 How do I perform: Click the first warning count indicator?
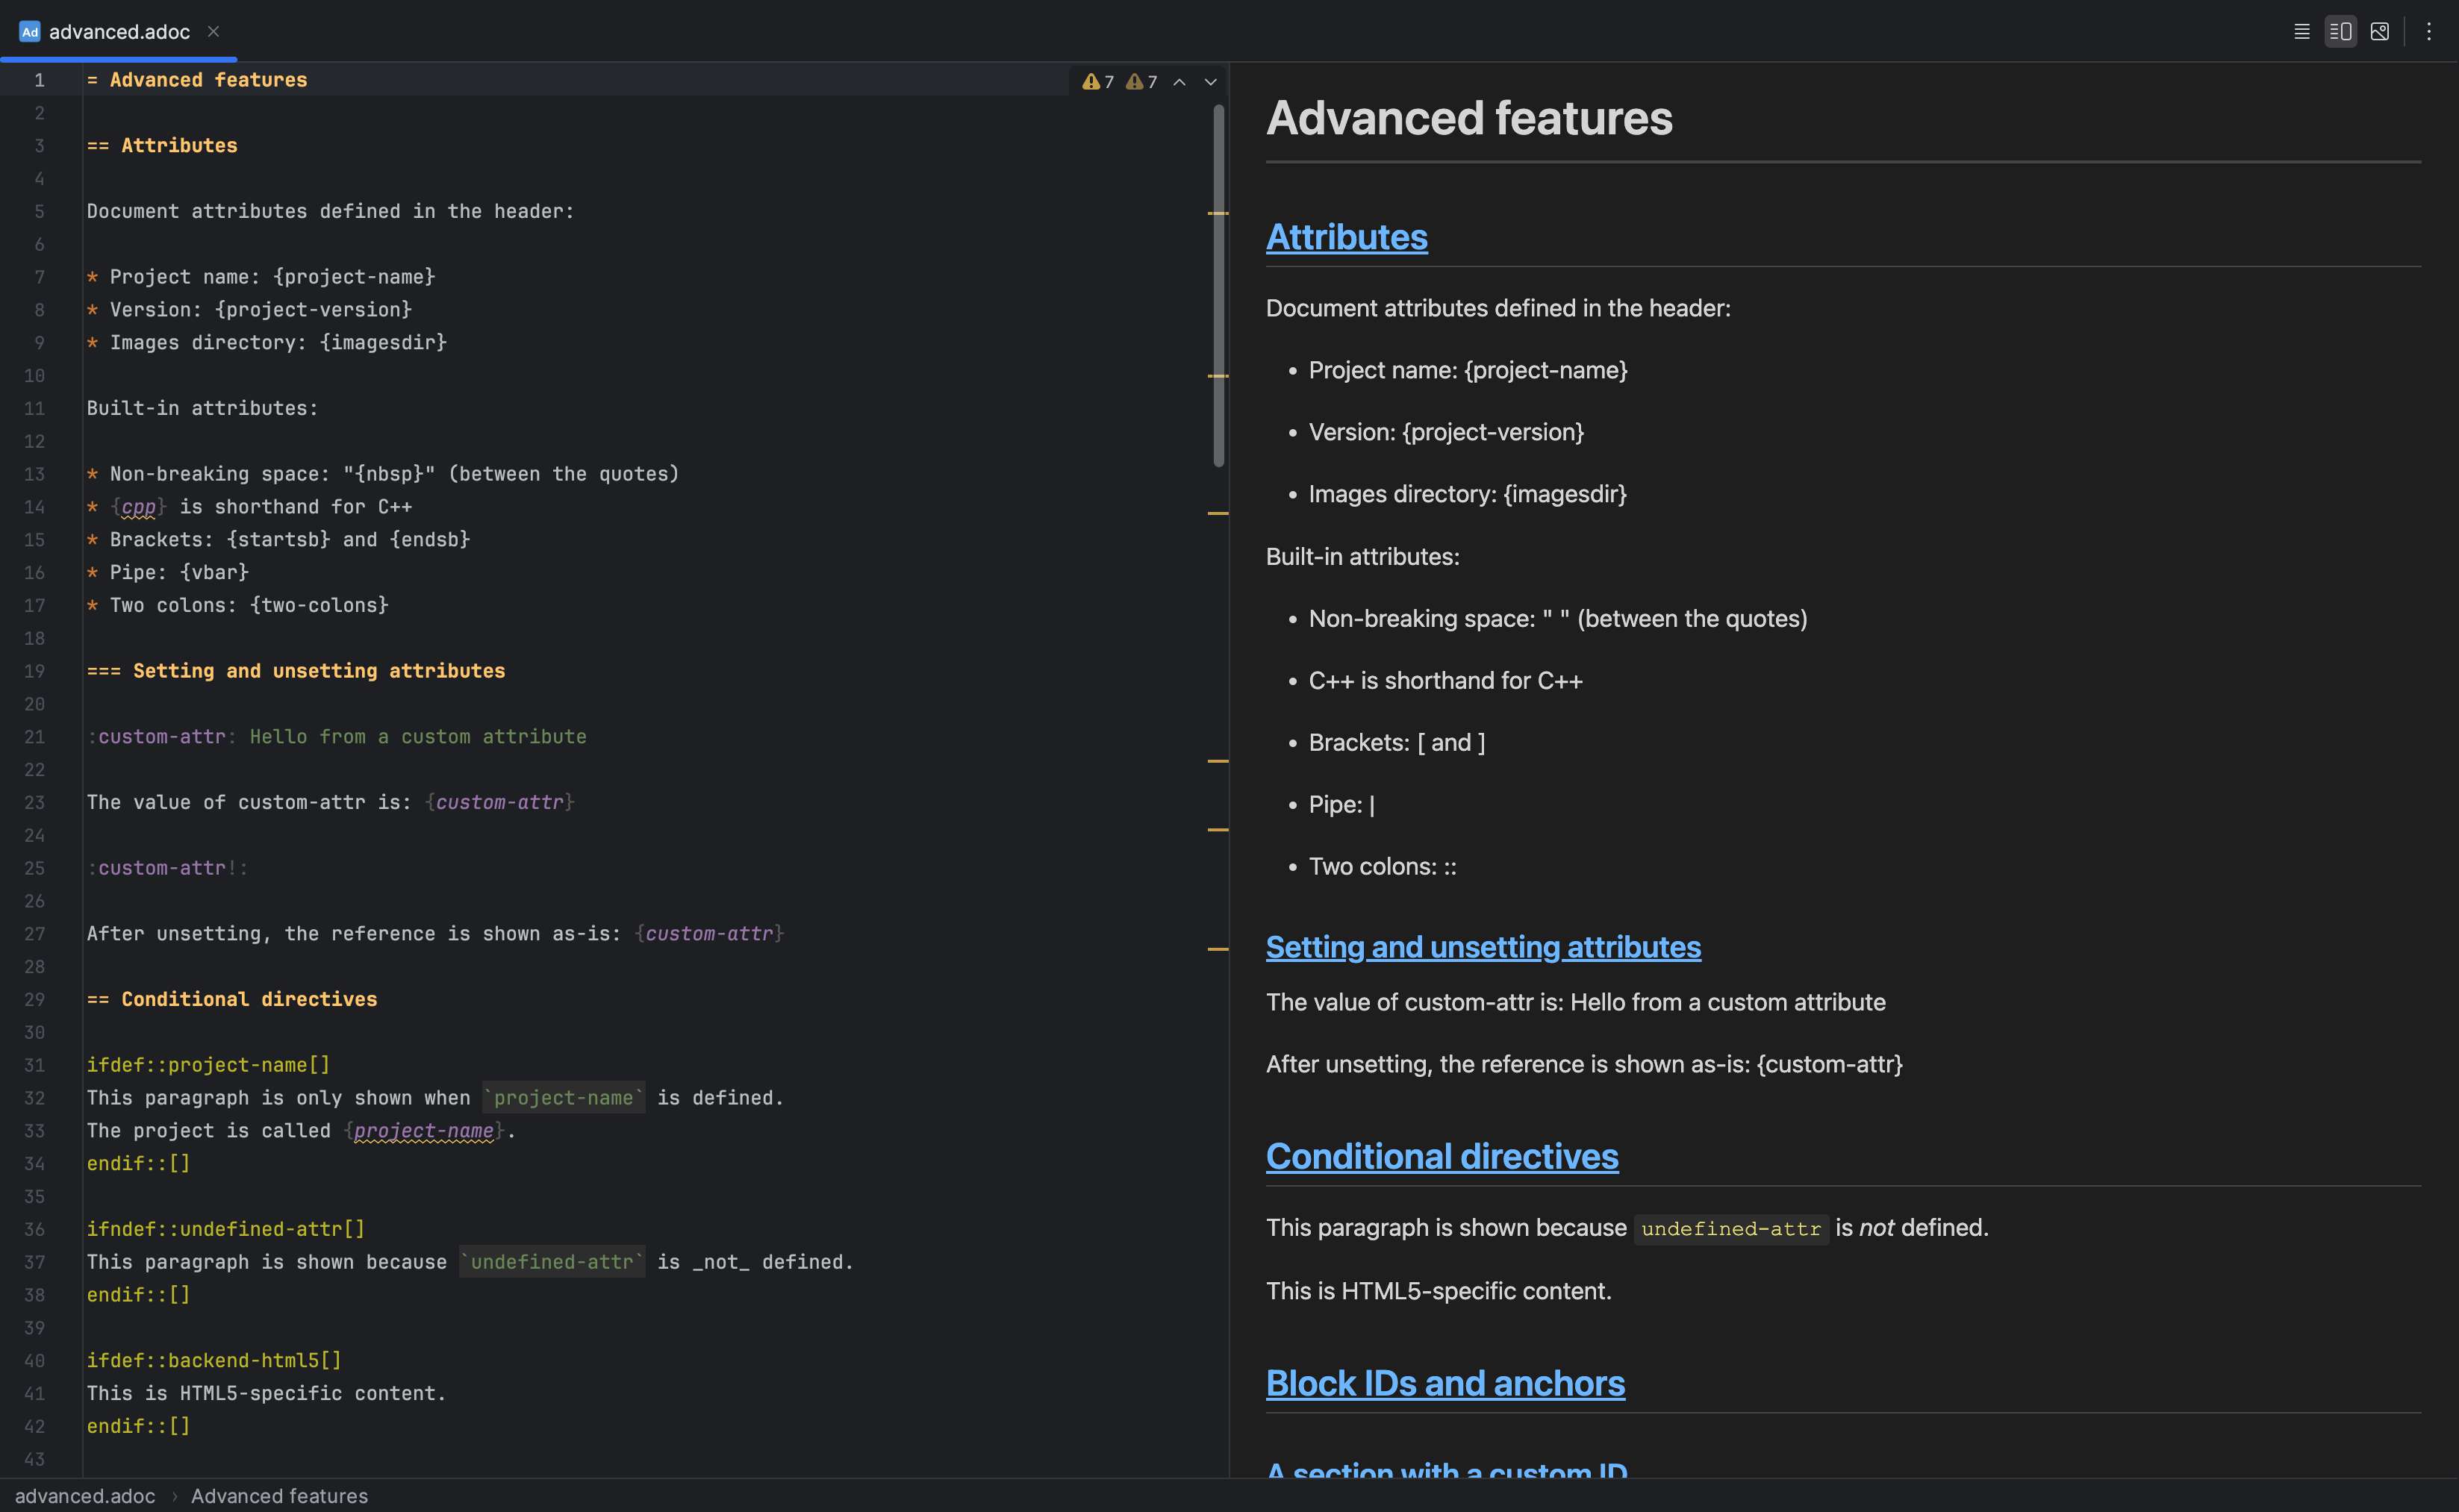(1098, 82)
